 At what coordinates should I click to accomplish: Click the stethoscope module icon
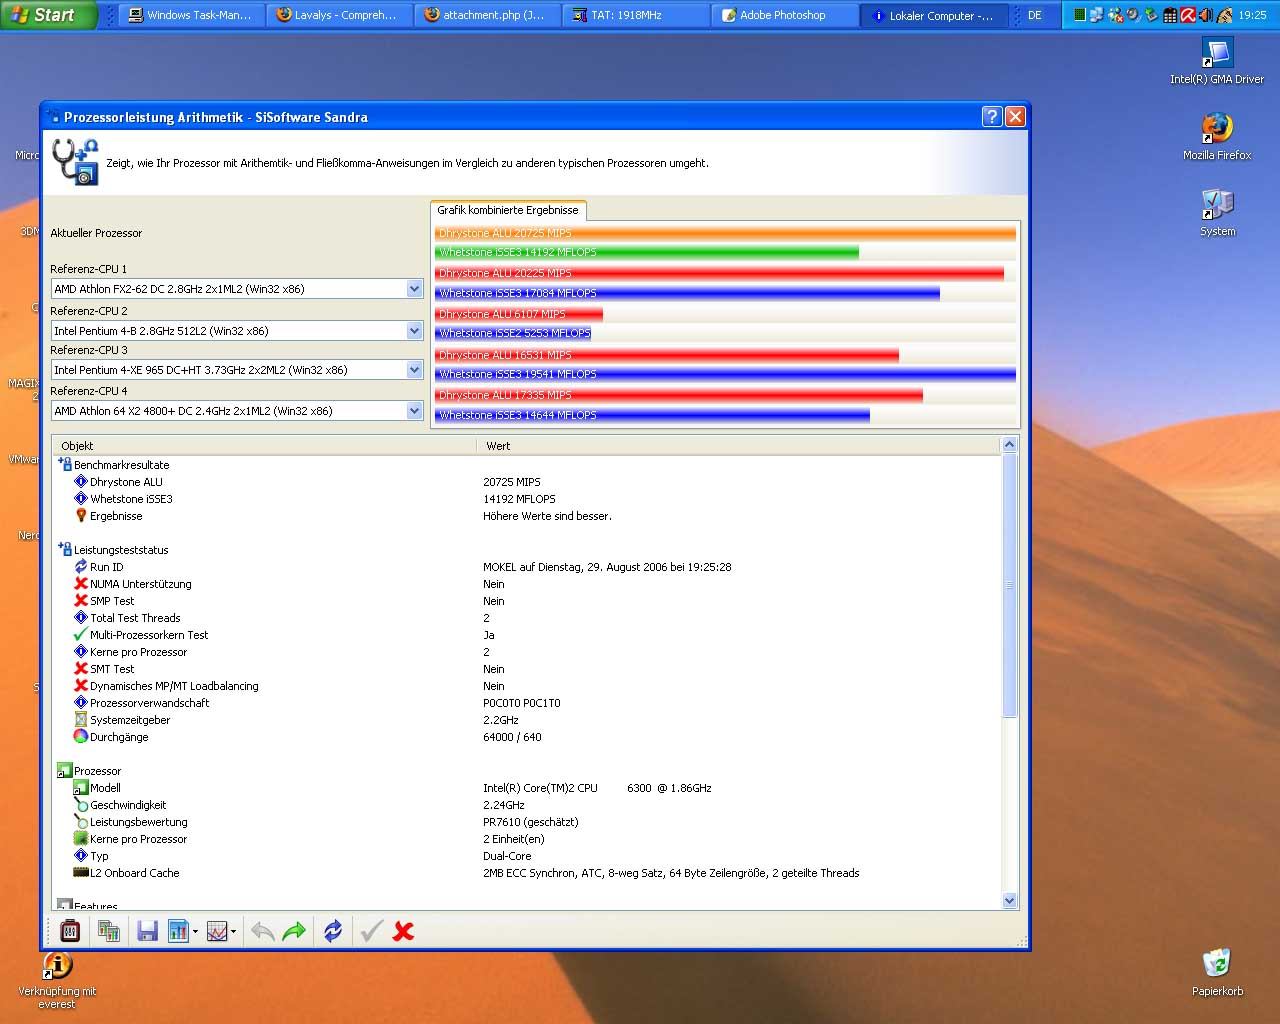[x=75, y=162]
